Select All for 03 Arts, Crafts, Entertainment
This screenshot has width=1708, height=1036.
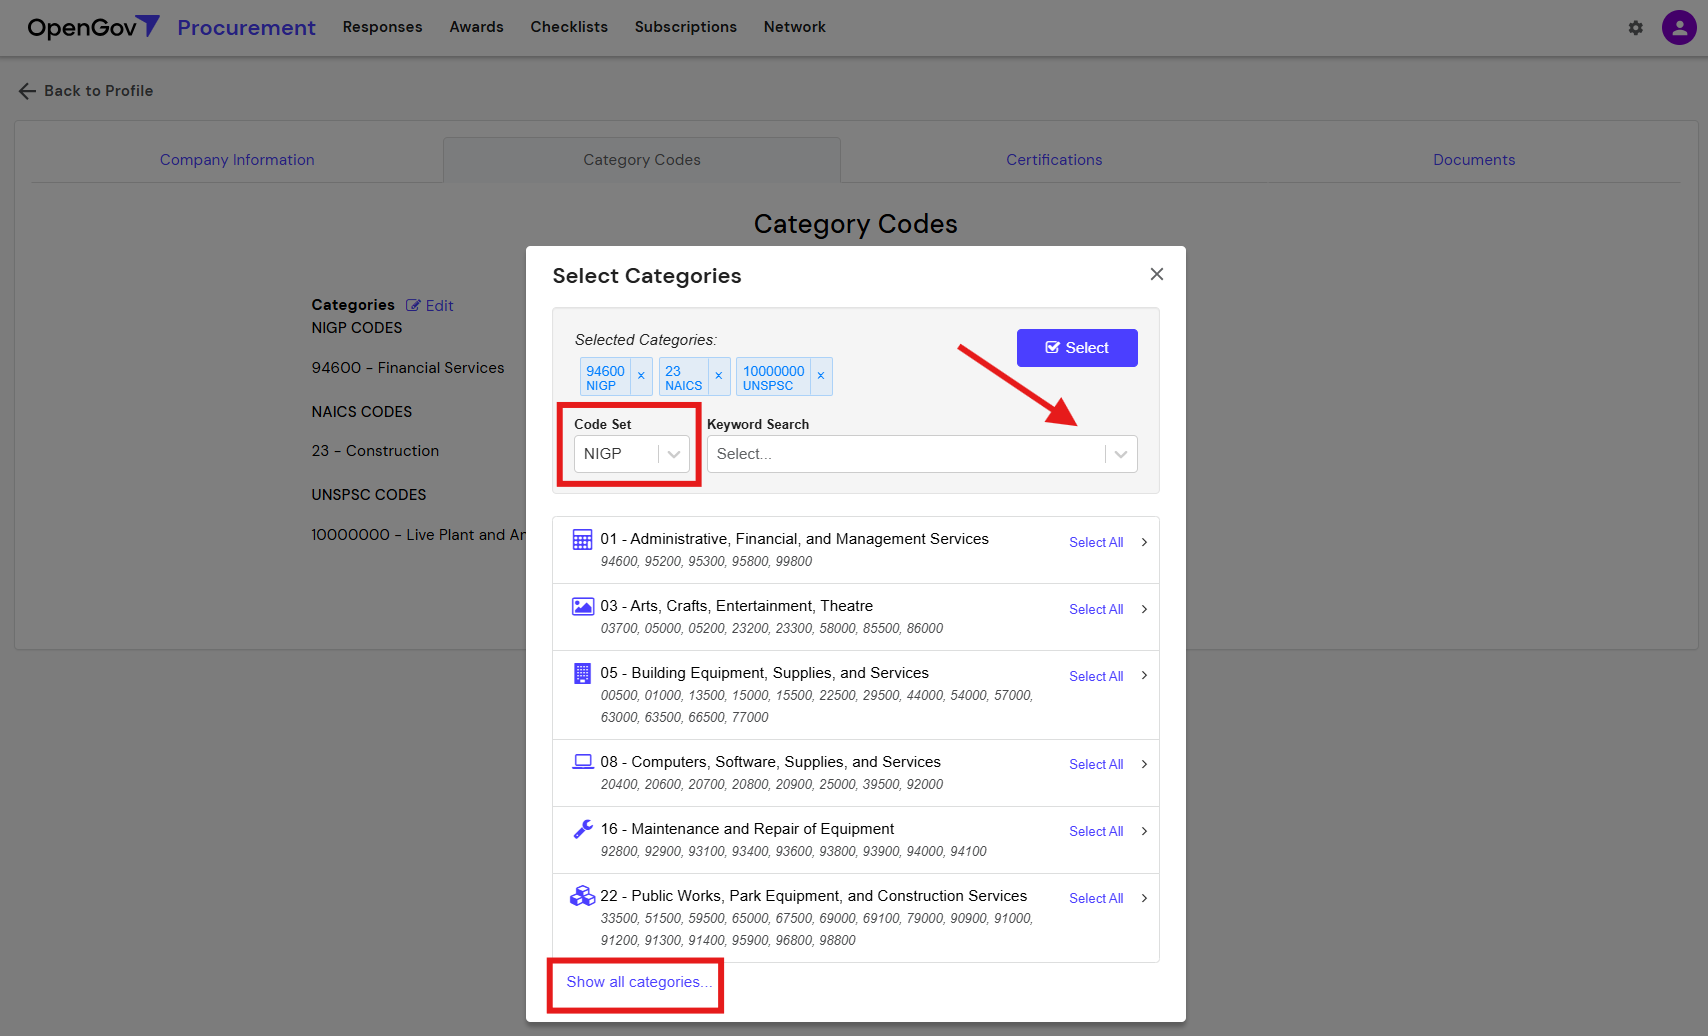click(x=1096, y=609)
